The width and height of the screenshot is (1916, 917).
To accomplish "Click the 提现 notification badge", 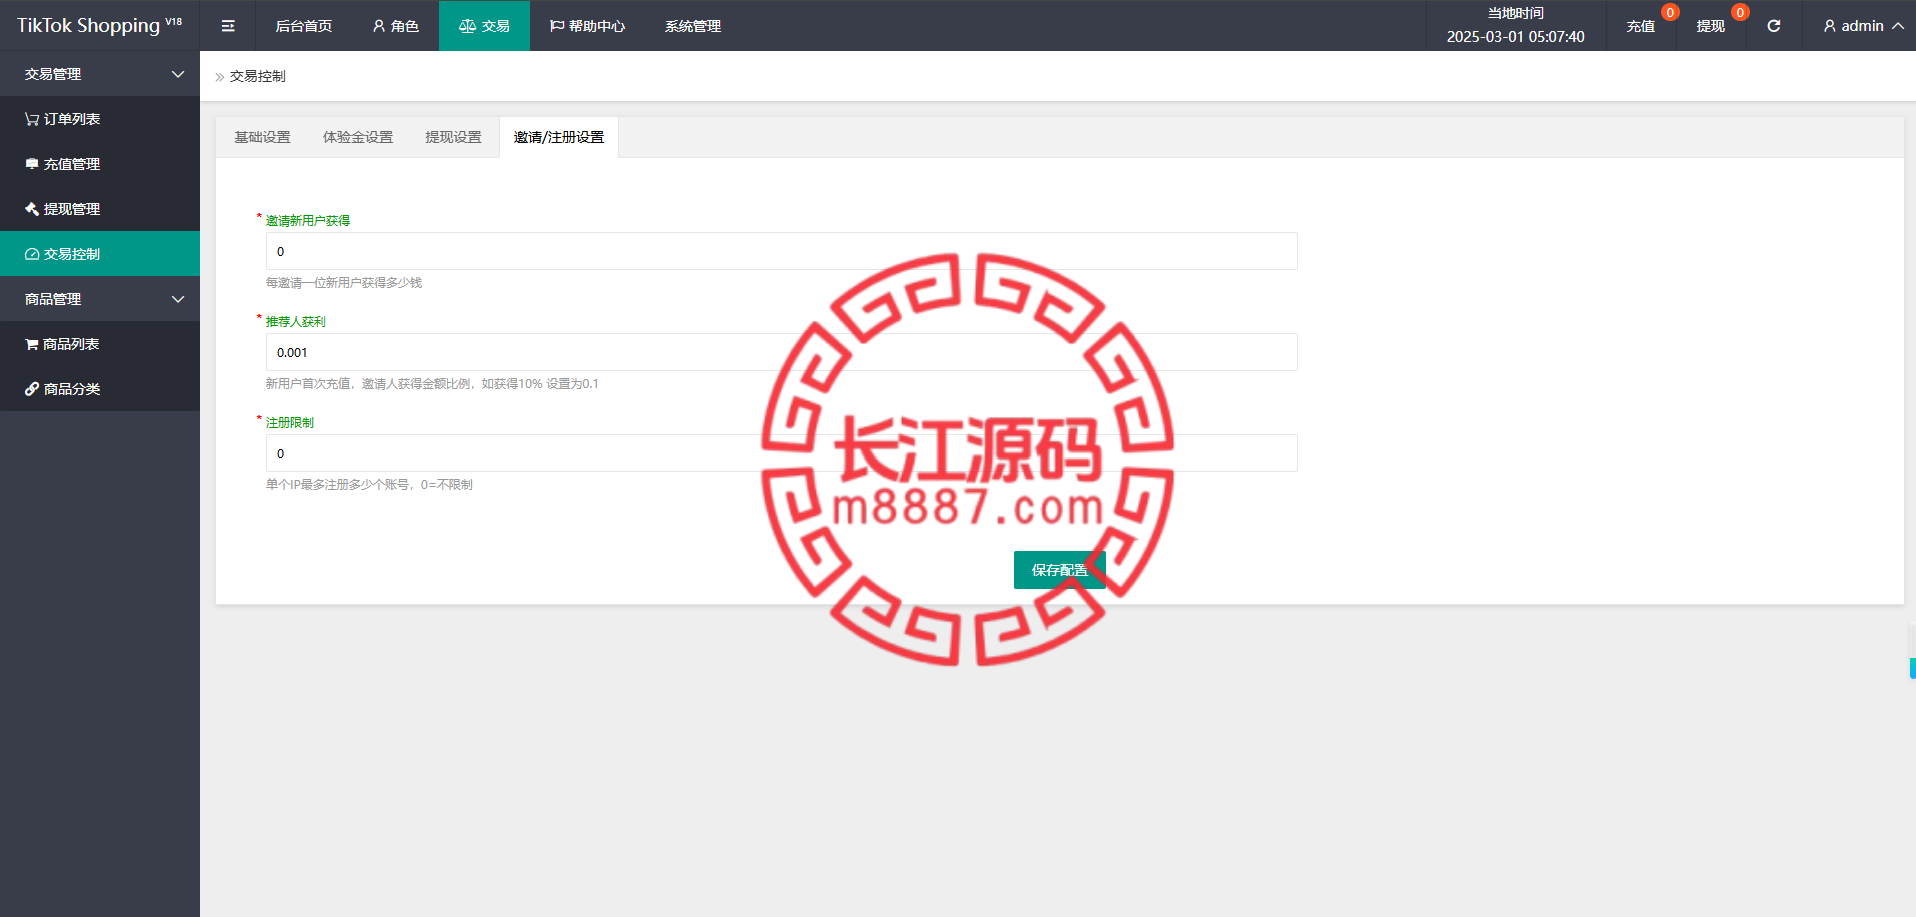I will point(1740,12).
